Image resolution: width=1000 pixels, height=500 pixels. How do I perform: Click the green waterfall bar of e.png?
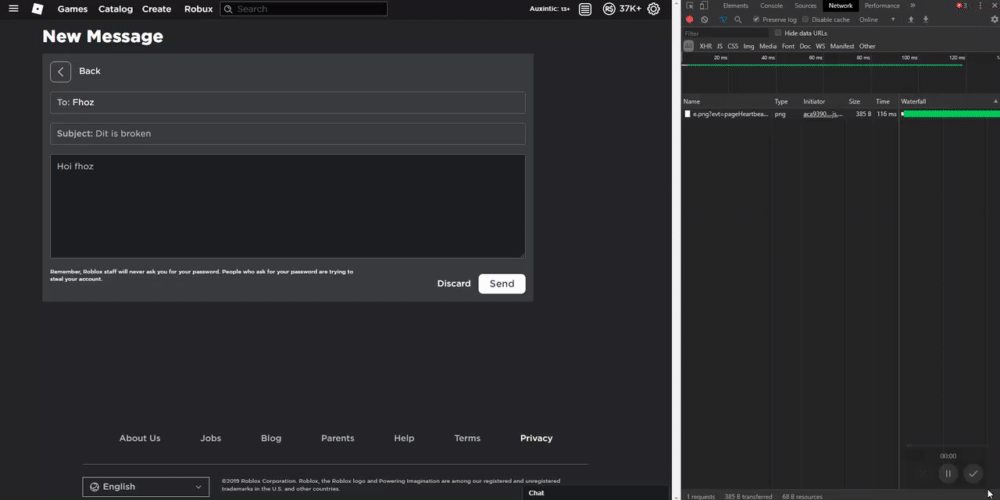[952, 114]
